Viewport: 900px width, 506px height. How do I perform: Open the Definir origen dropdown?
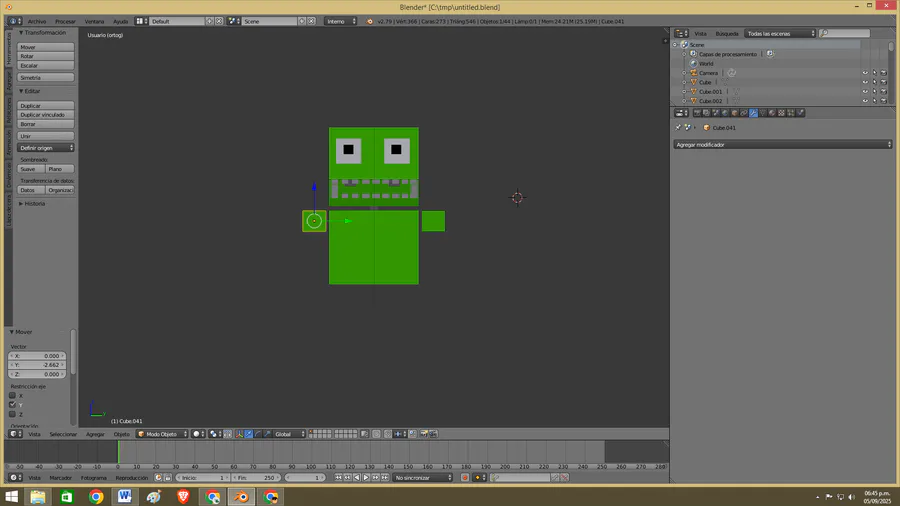pyautogui.click(x=46, y=147)
